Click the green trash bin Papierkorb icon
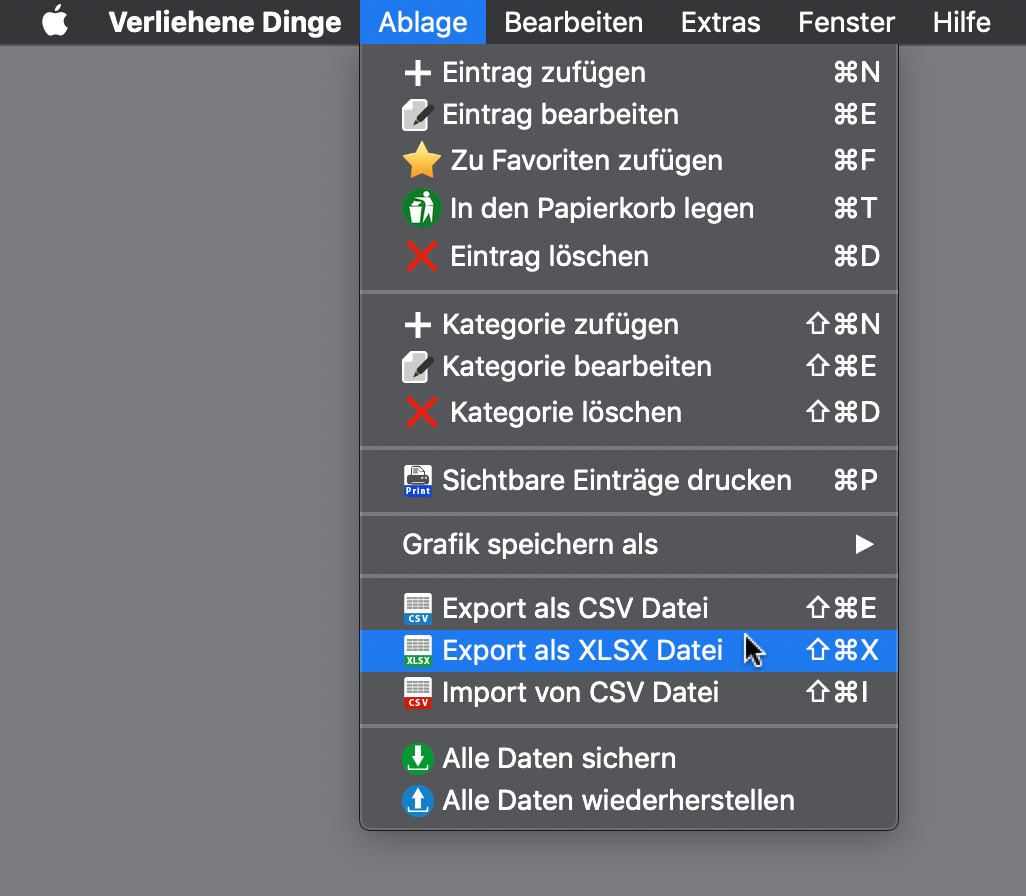The width and height of the screenshot is (1026, 896). 421,208
